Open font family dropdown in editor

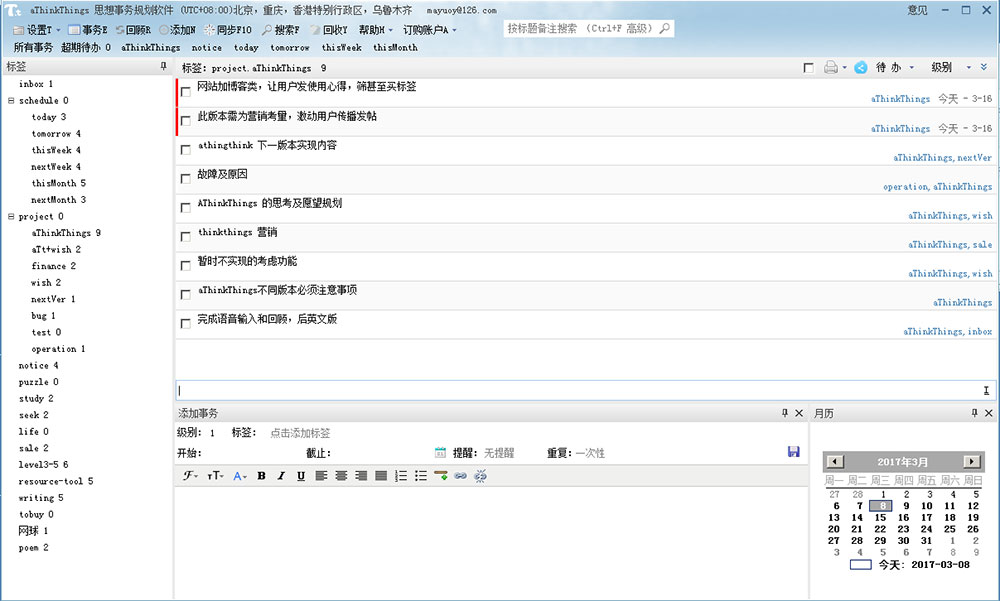[191, 476]
